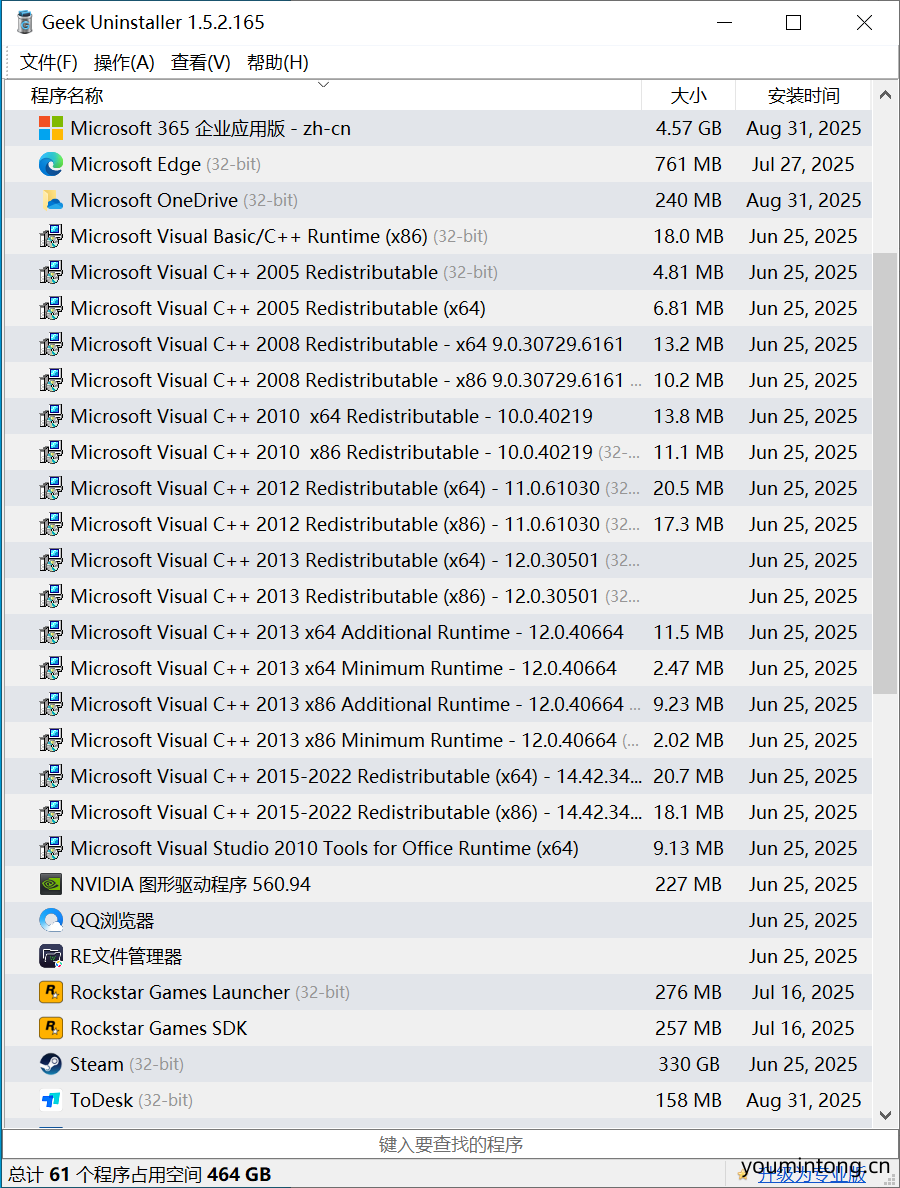Click the Geek Uninstaller title bar icon

click(x=24, y=22)
